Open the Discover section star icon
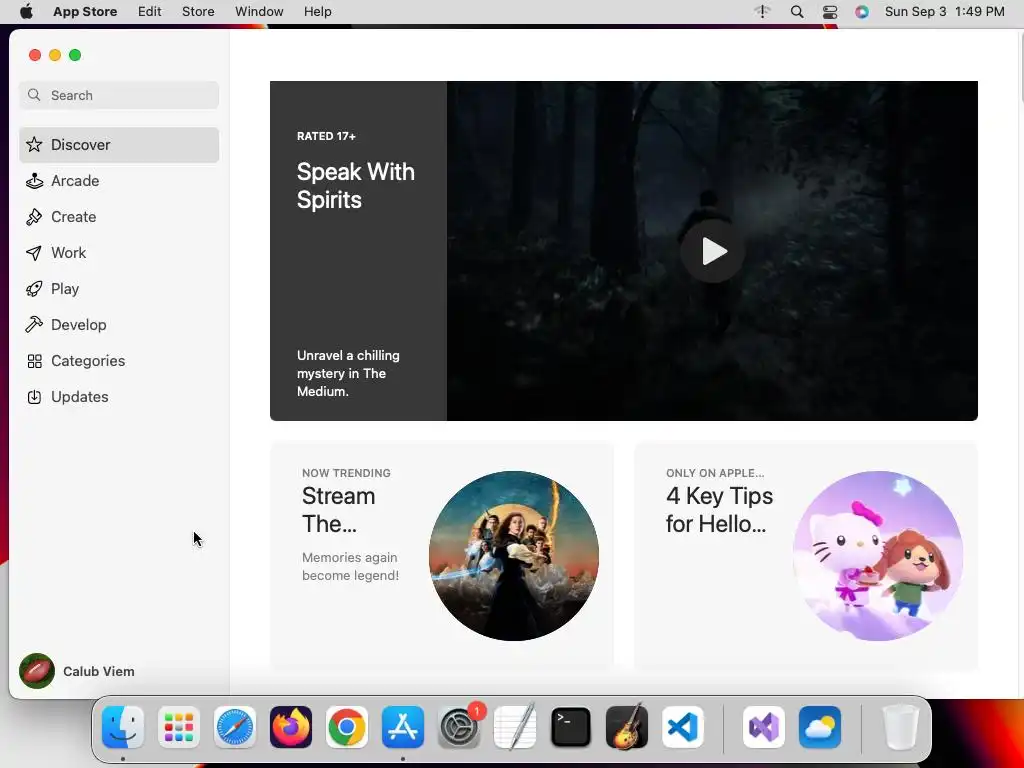Image resolution: width=1024 pixels, height=768 pixels. click(x=34, y=144)
